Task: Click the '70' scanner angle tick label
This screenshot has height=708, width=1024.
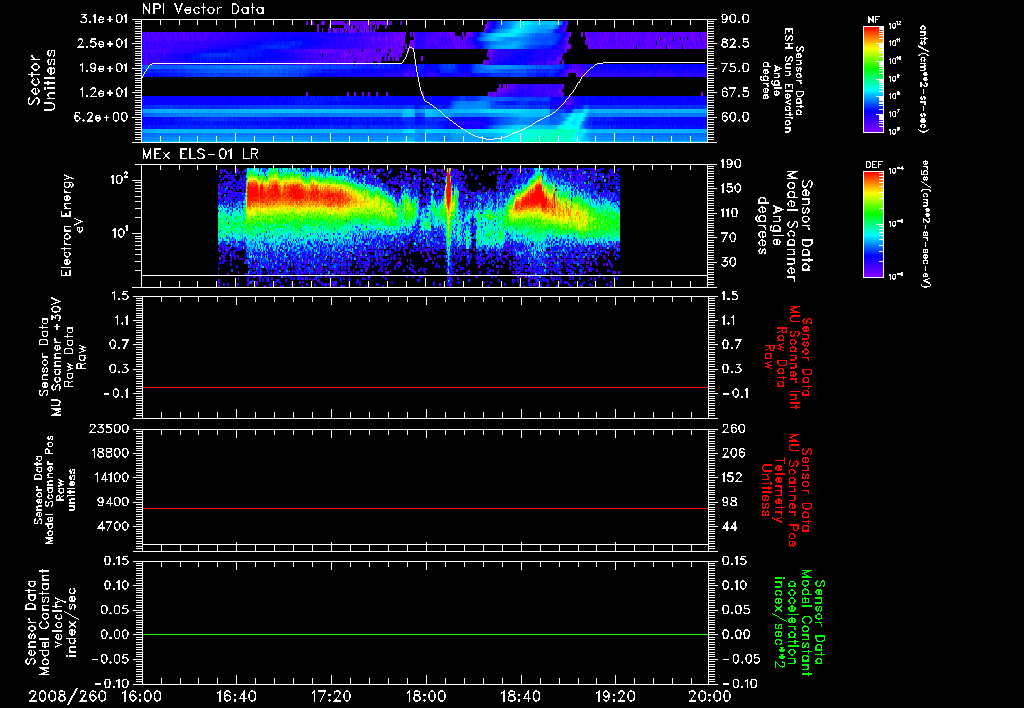Action: 728,238
